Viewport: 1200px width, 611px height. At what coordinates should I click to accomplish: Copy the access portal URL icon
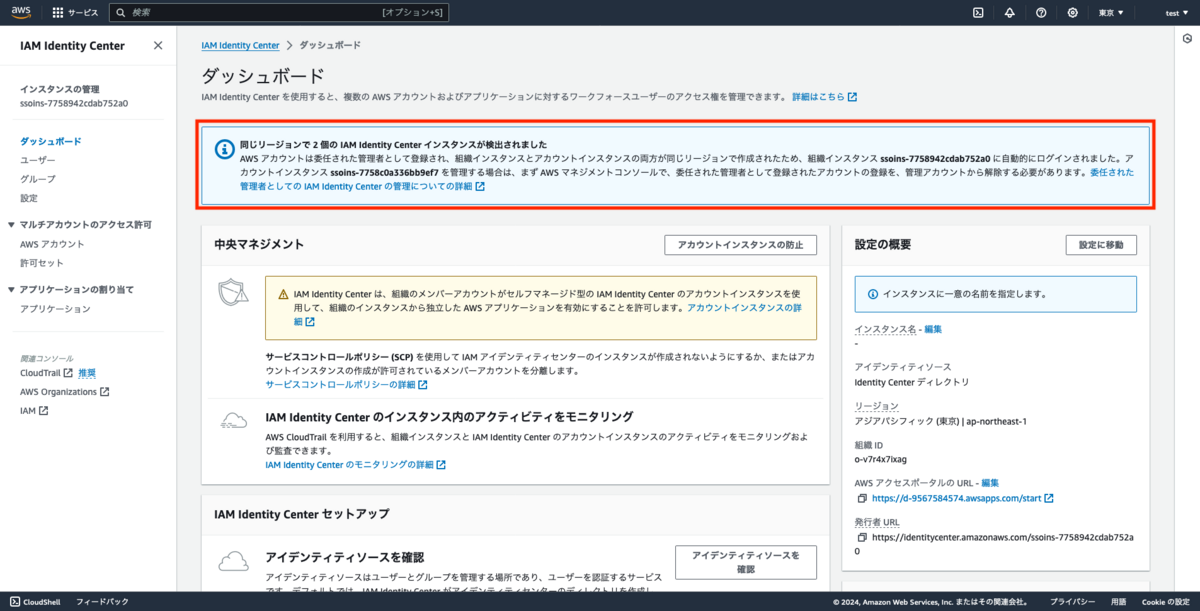[862, 498]
